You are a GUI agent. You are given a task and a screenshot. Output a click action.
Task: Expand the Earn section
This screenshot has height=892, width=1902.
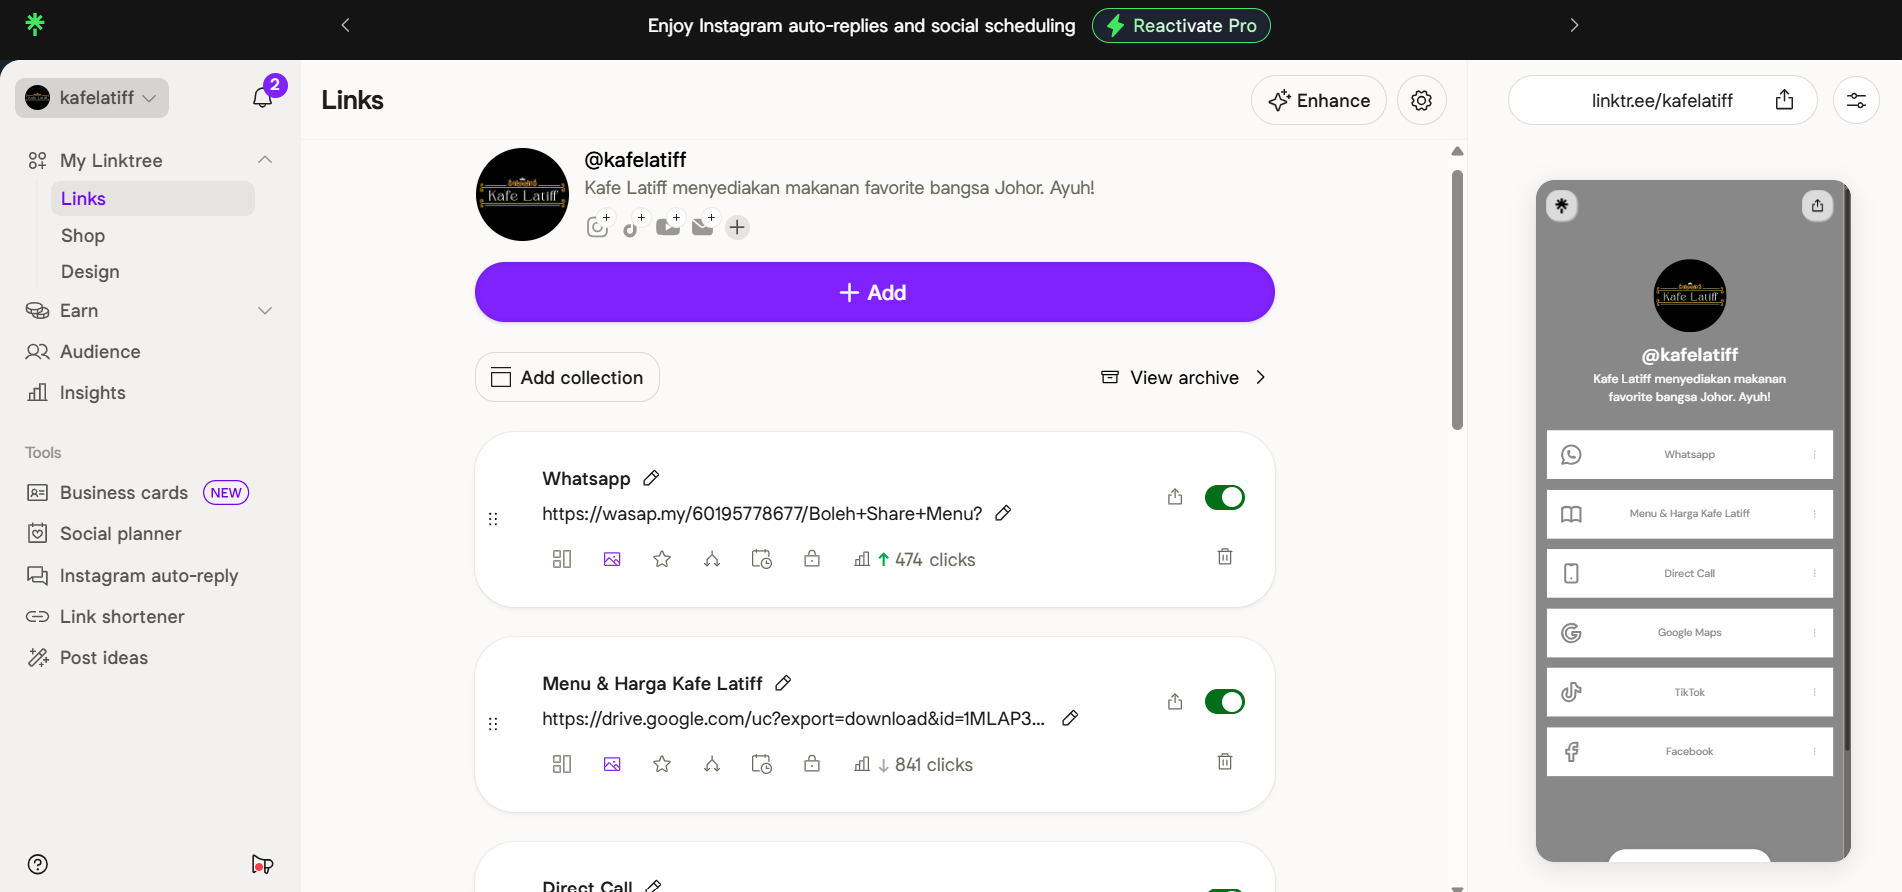pos(265,311)
